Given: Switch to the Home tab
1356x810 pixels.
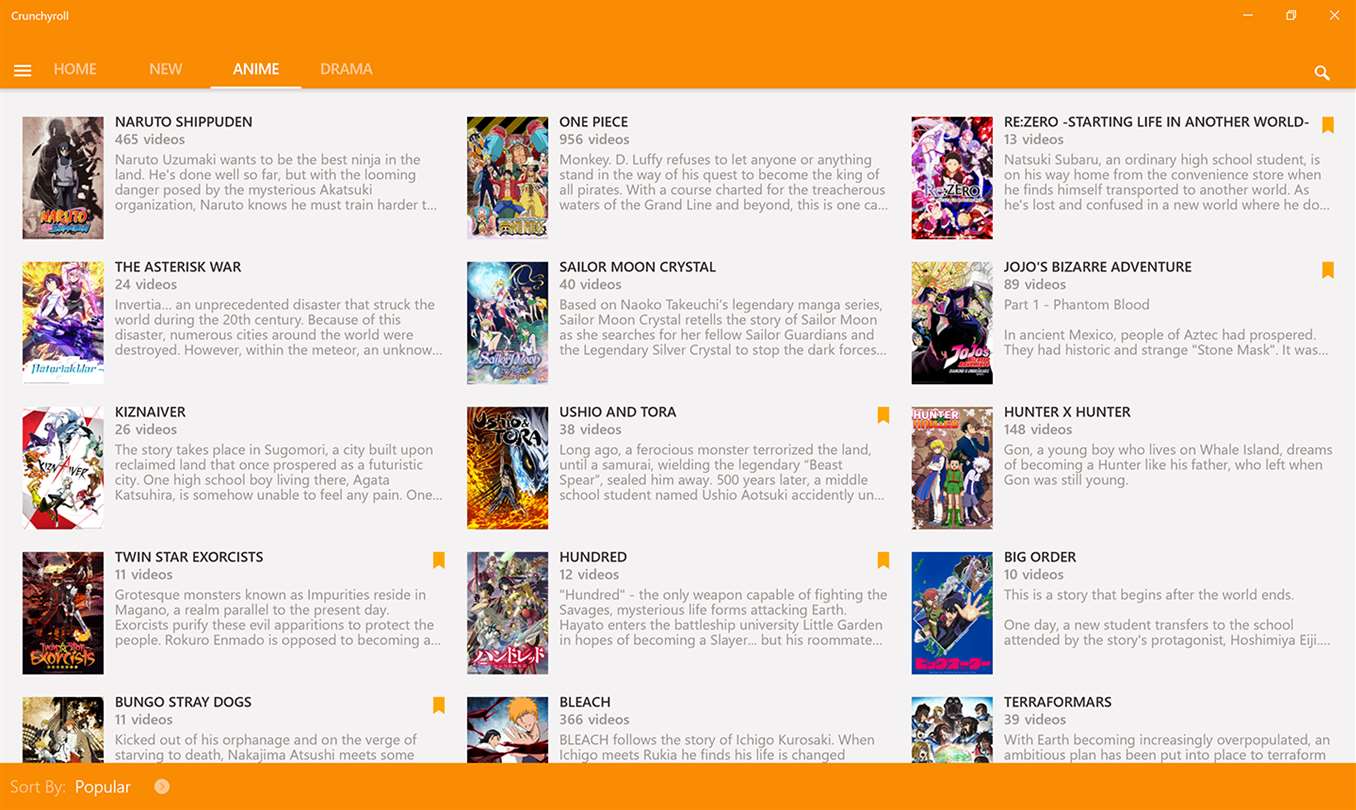Looking at the screenshot, I should (x=75, y=69).
